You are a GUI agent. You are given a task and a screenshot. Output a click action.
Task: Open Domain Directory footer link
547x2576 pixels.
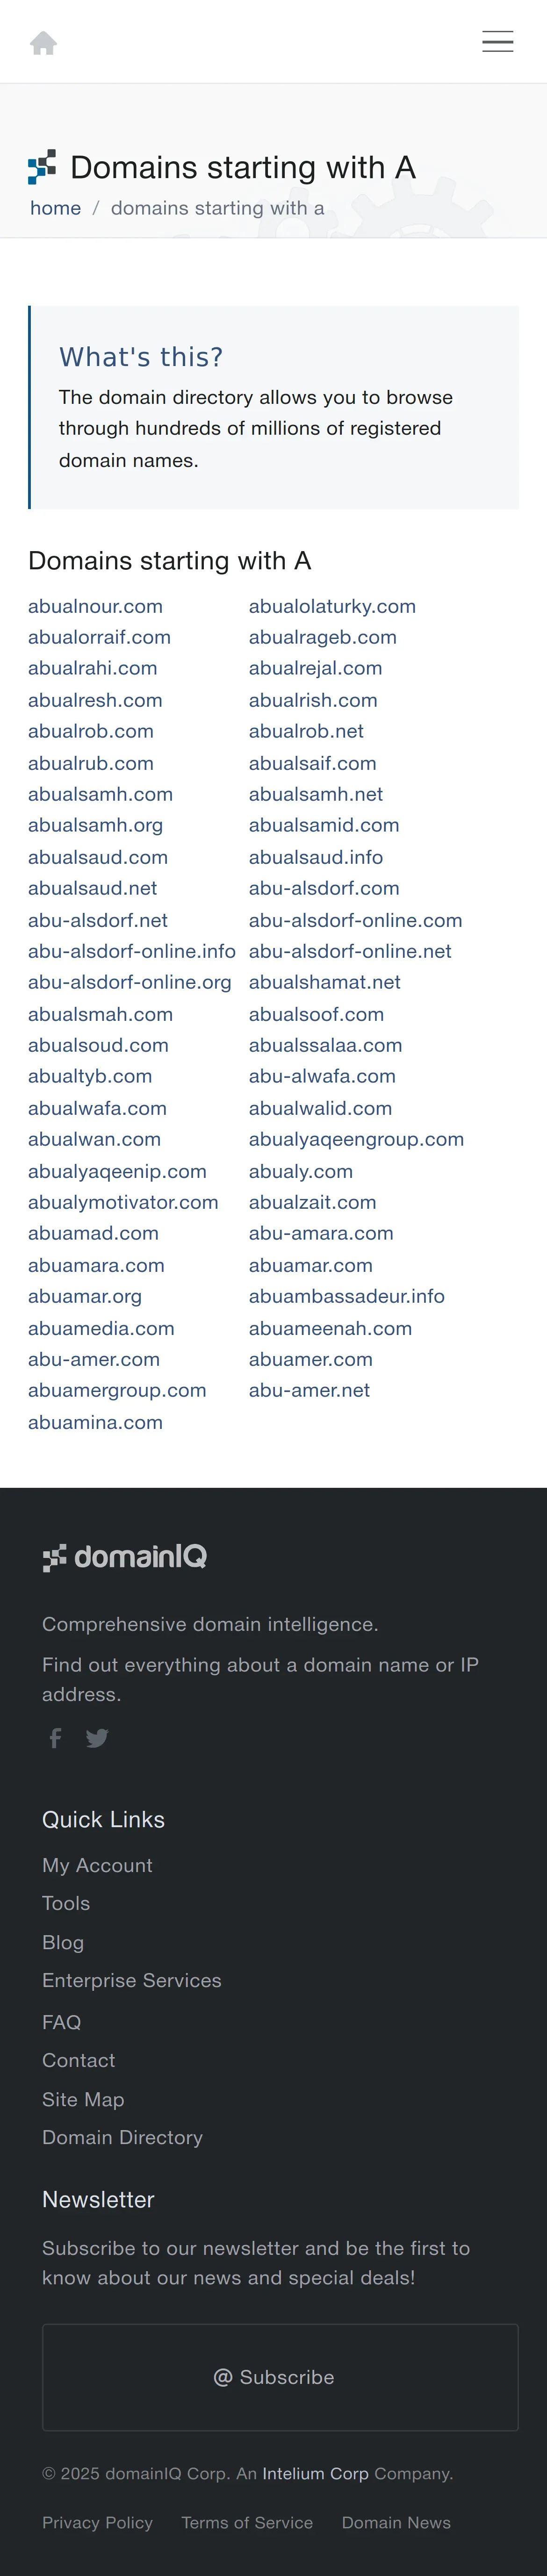coord(122,2137)
